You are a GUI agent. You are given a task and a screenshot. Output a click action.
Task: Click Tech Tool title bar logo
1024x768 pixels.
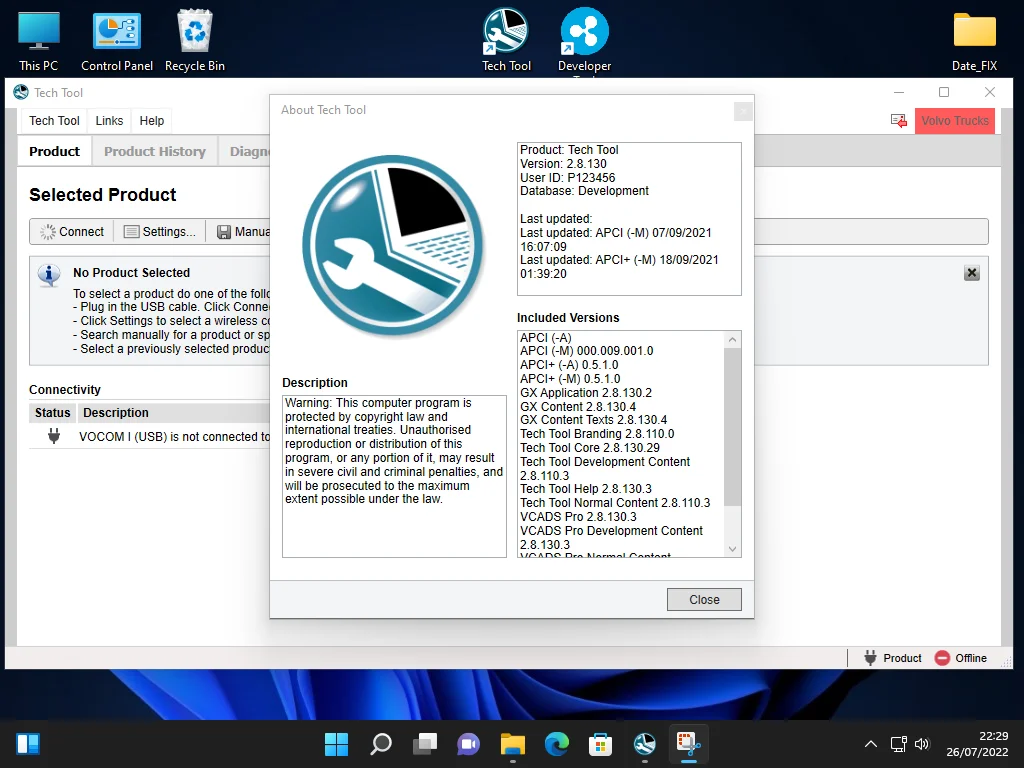coord(21,93)
